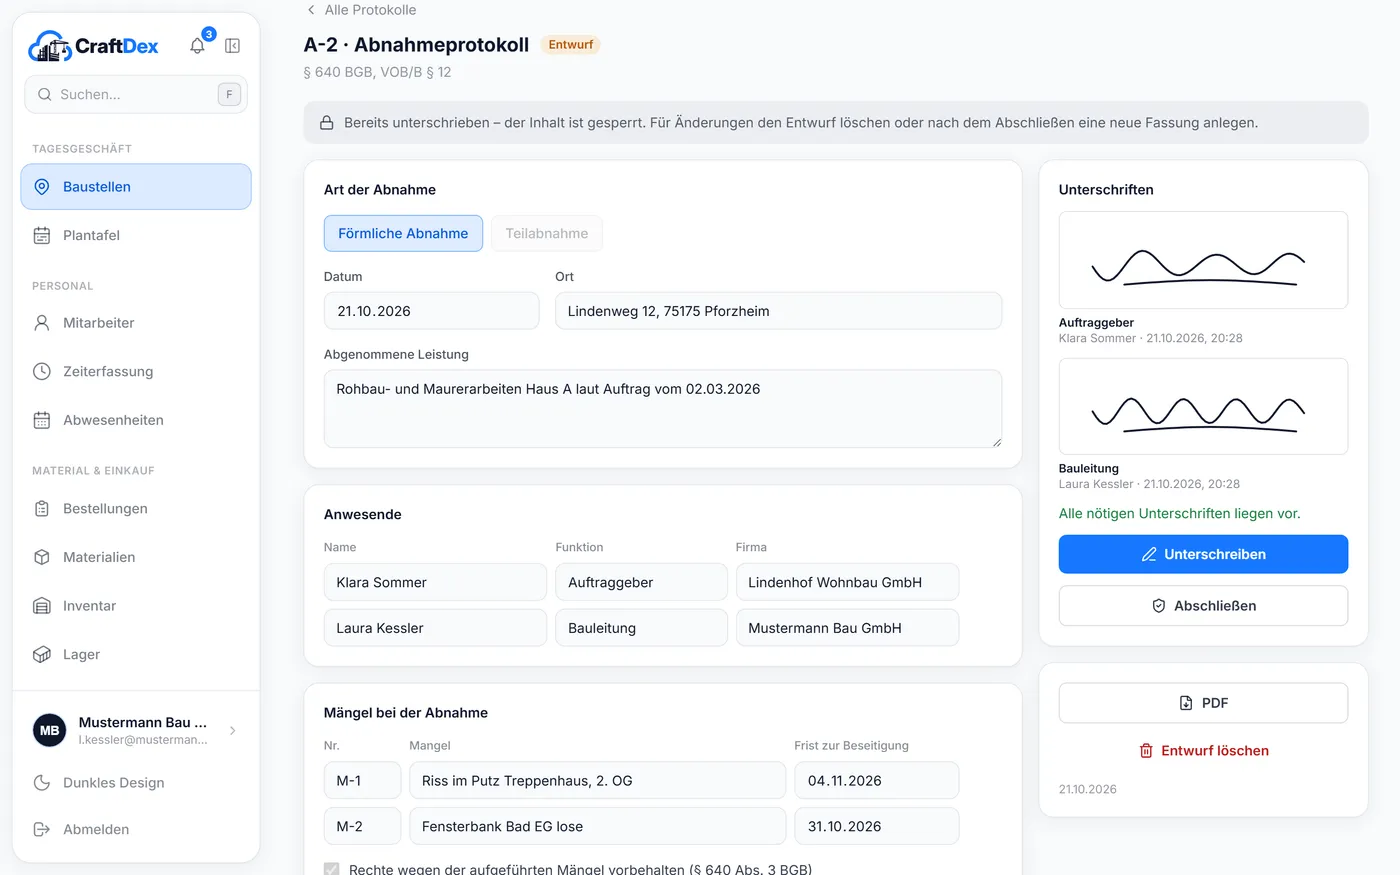Open the Baustellen section

click(x=136, y=187)
